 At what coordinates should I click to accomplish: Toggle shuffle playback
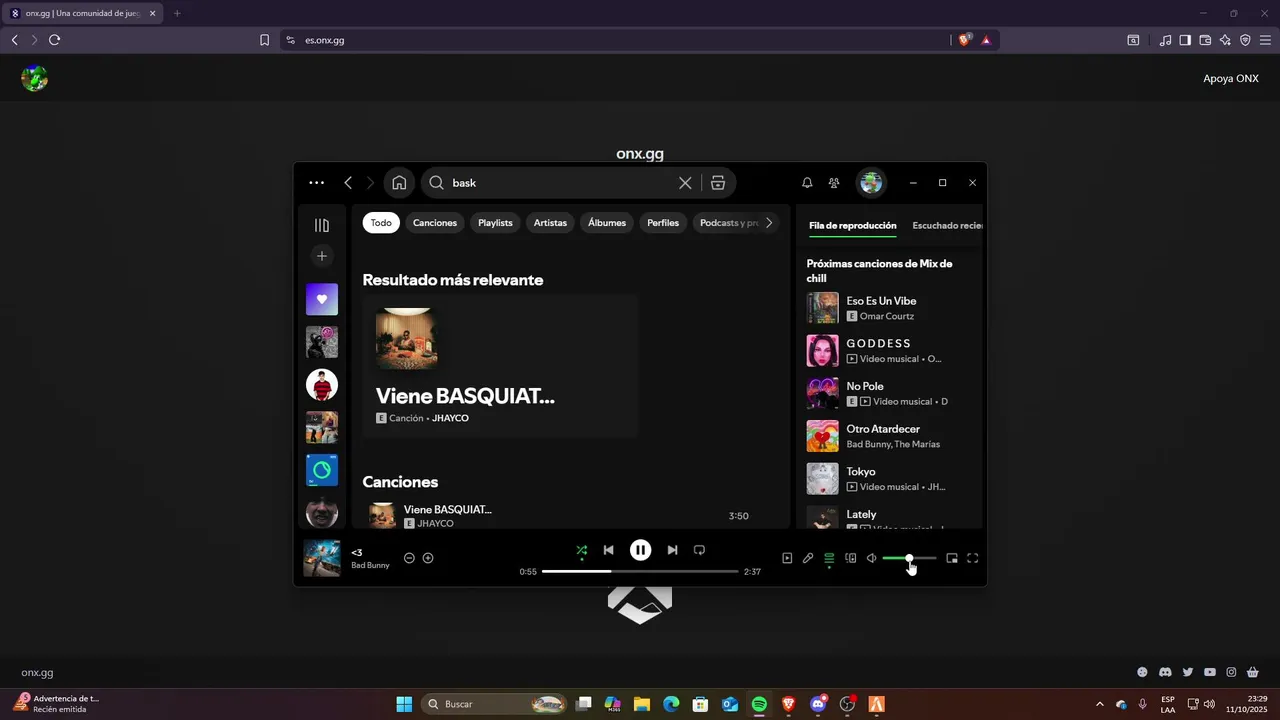click(582, 550)
